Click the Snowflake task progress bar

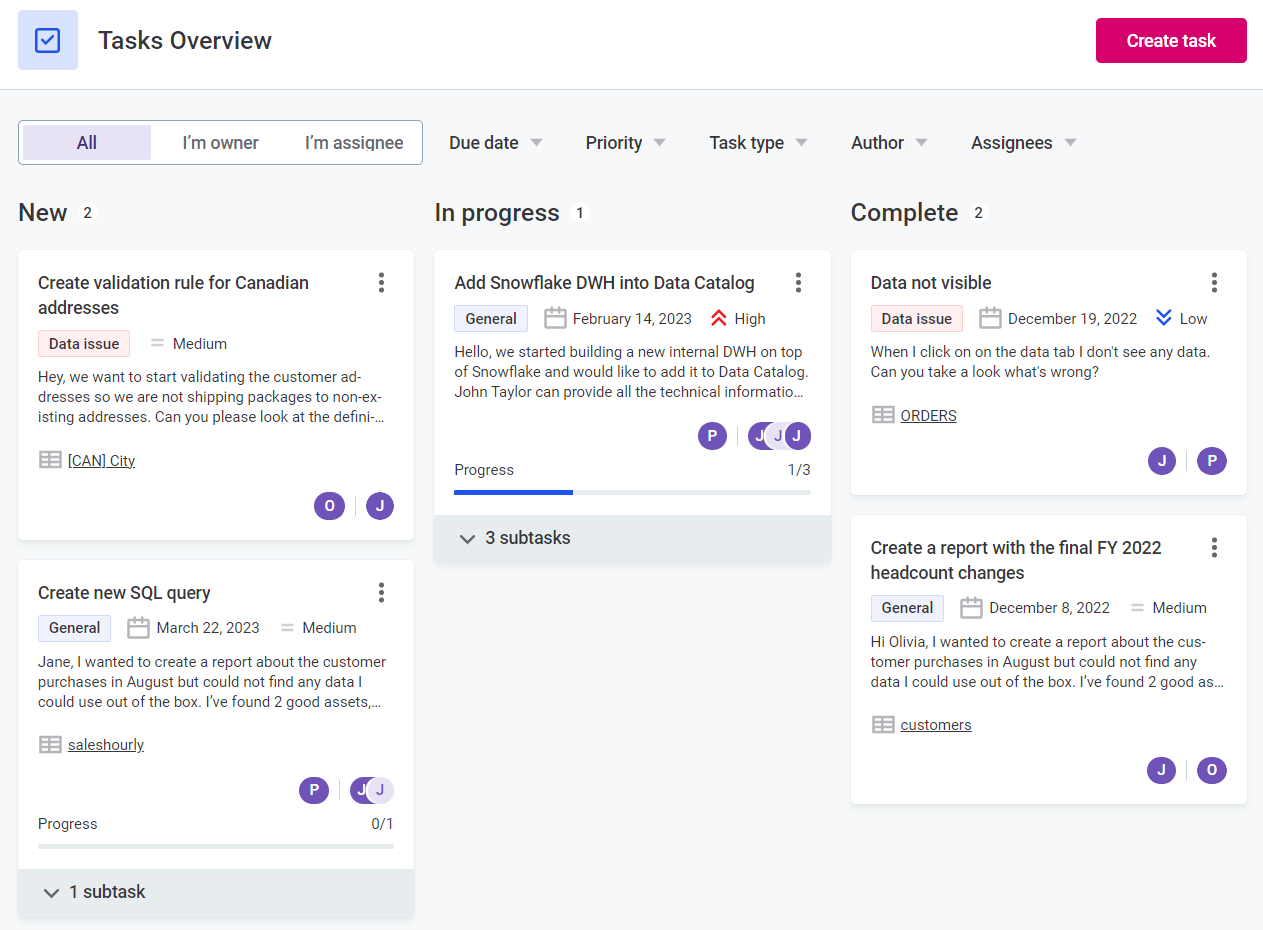coord(632,492)
